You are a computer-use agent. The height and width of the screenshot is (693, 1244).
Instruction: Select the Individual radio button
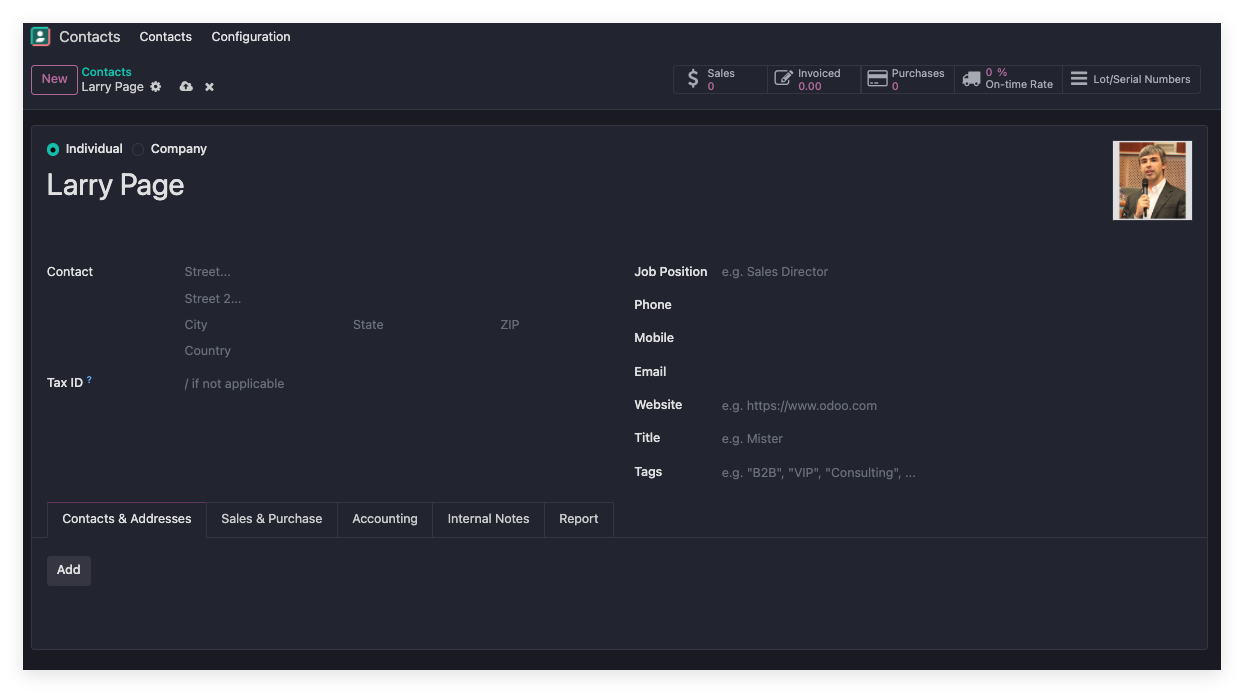click(x=53, y=149)
